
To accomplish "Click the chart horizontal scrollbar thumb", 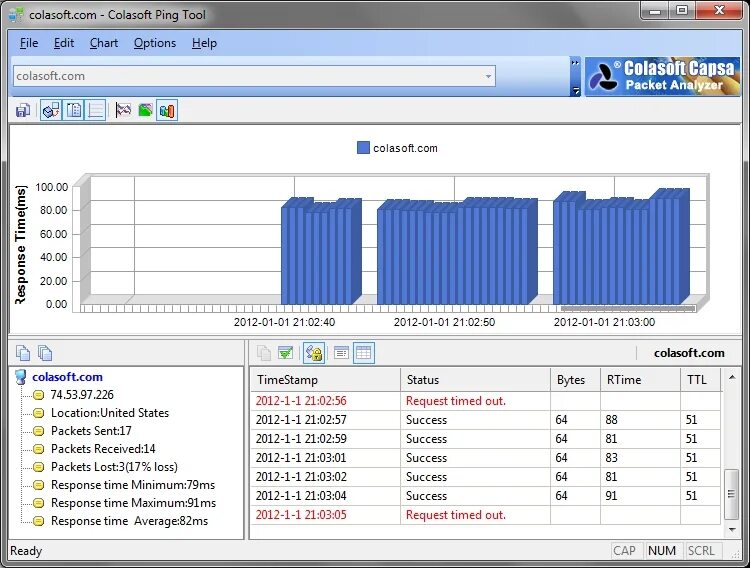I will [x=628, y=309].
